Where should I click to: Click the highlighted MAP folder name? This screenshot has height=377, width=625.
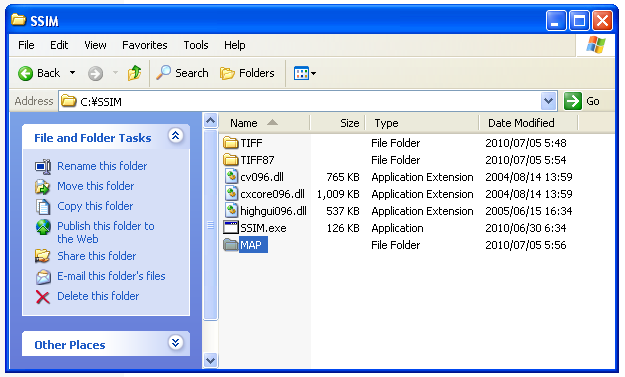click(253, 245)
